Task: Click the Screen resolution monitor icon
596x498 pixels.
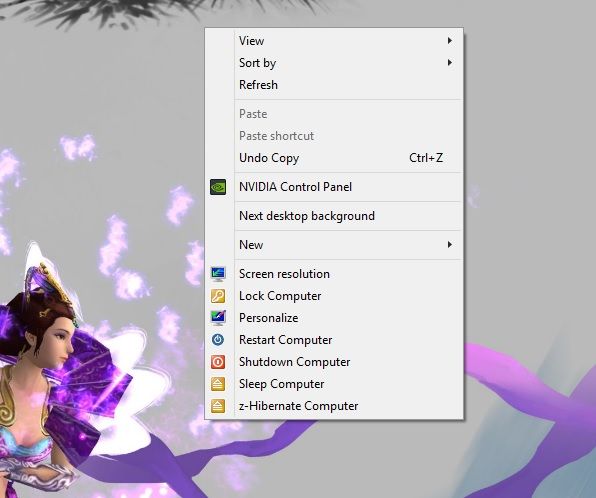Action: pos(218,274)
